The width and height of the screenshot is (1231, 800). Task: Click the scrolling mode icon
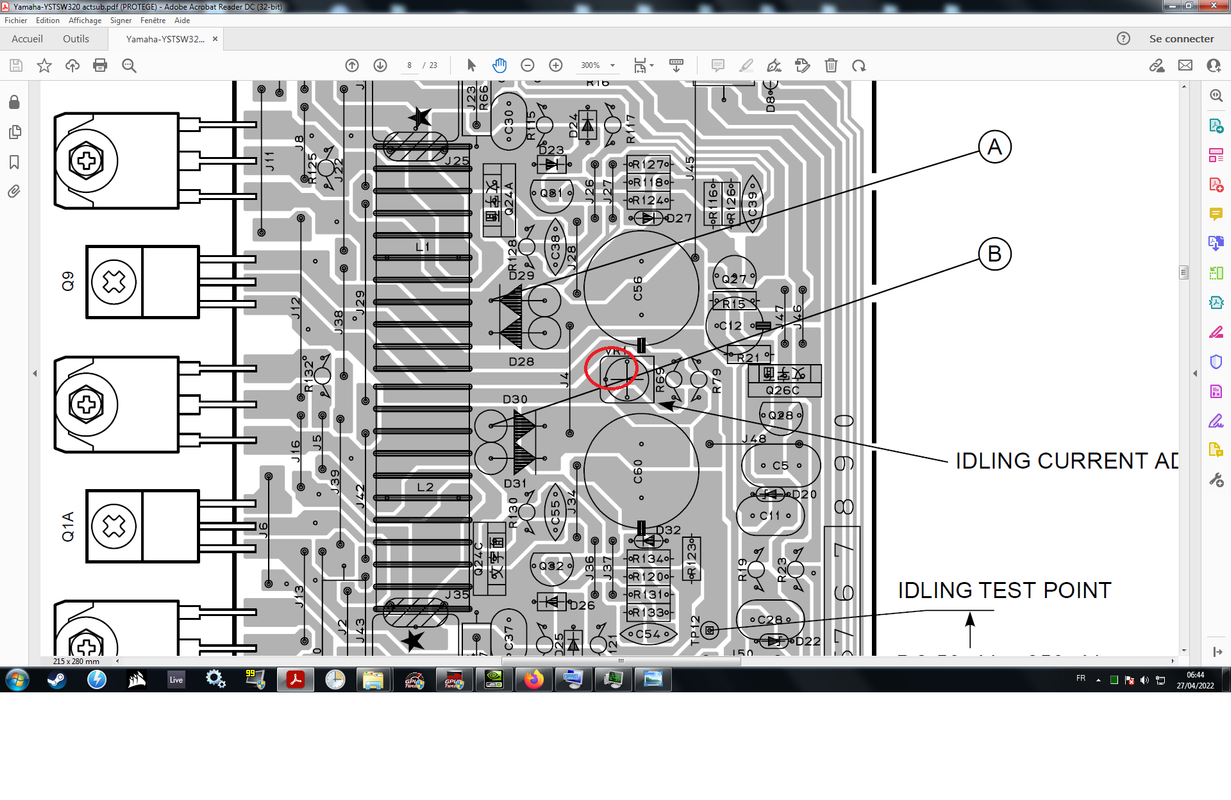676,65
